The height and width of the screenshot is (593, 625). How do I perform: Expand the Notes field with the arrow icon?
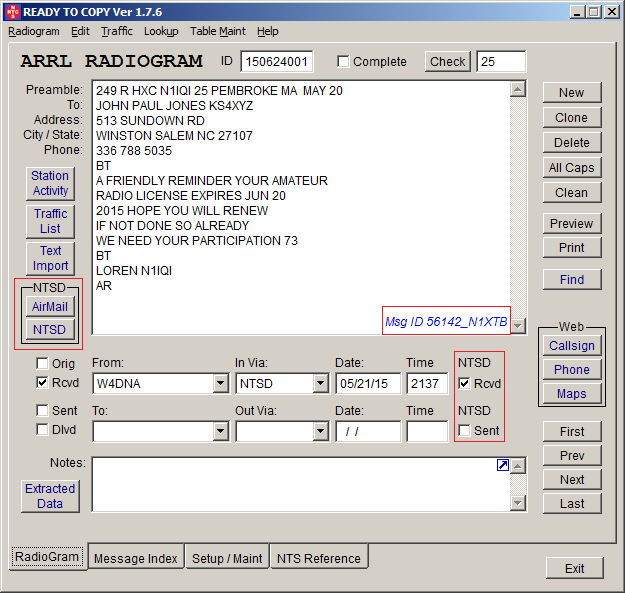click(503, 465)
